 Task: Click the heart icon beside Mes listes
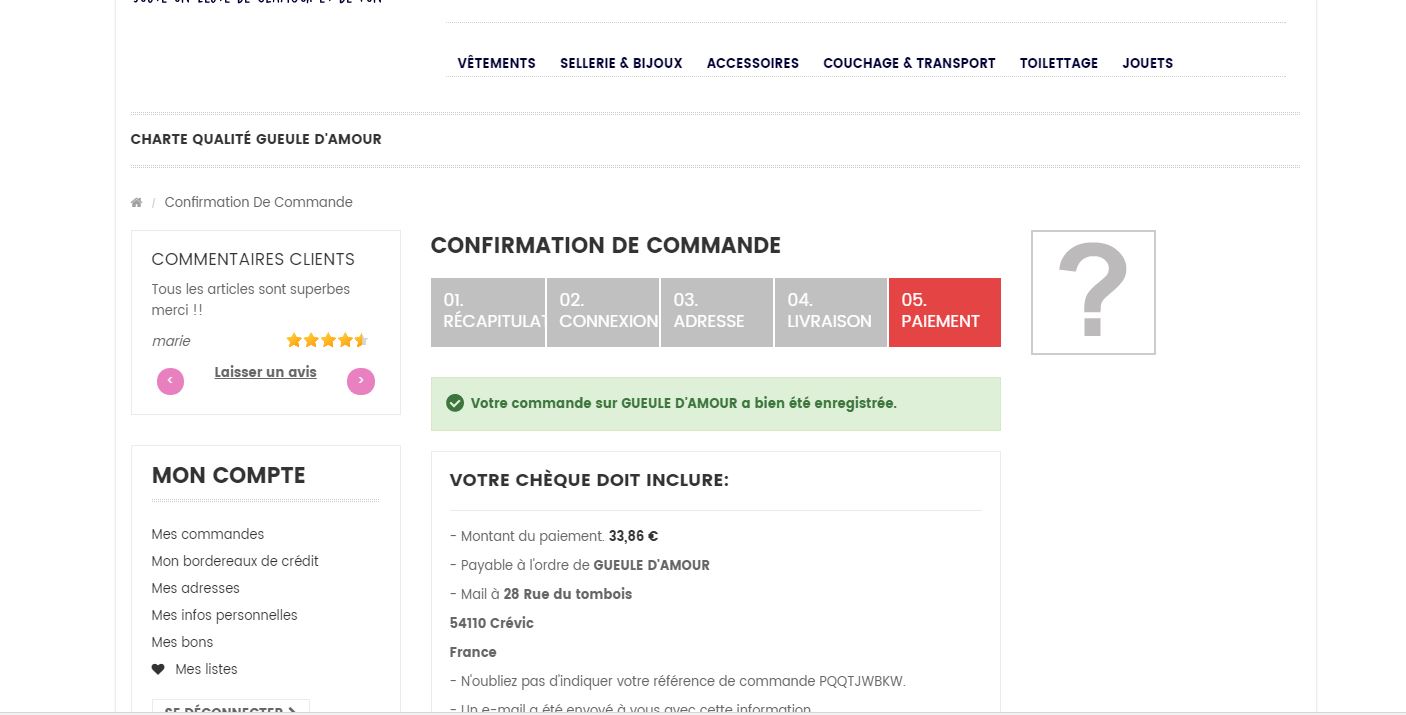[x=158, y=669]
